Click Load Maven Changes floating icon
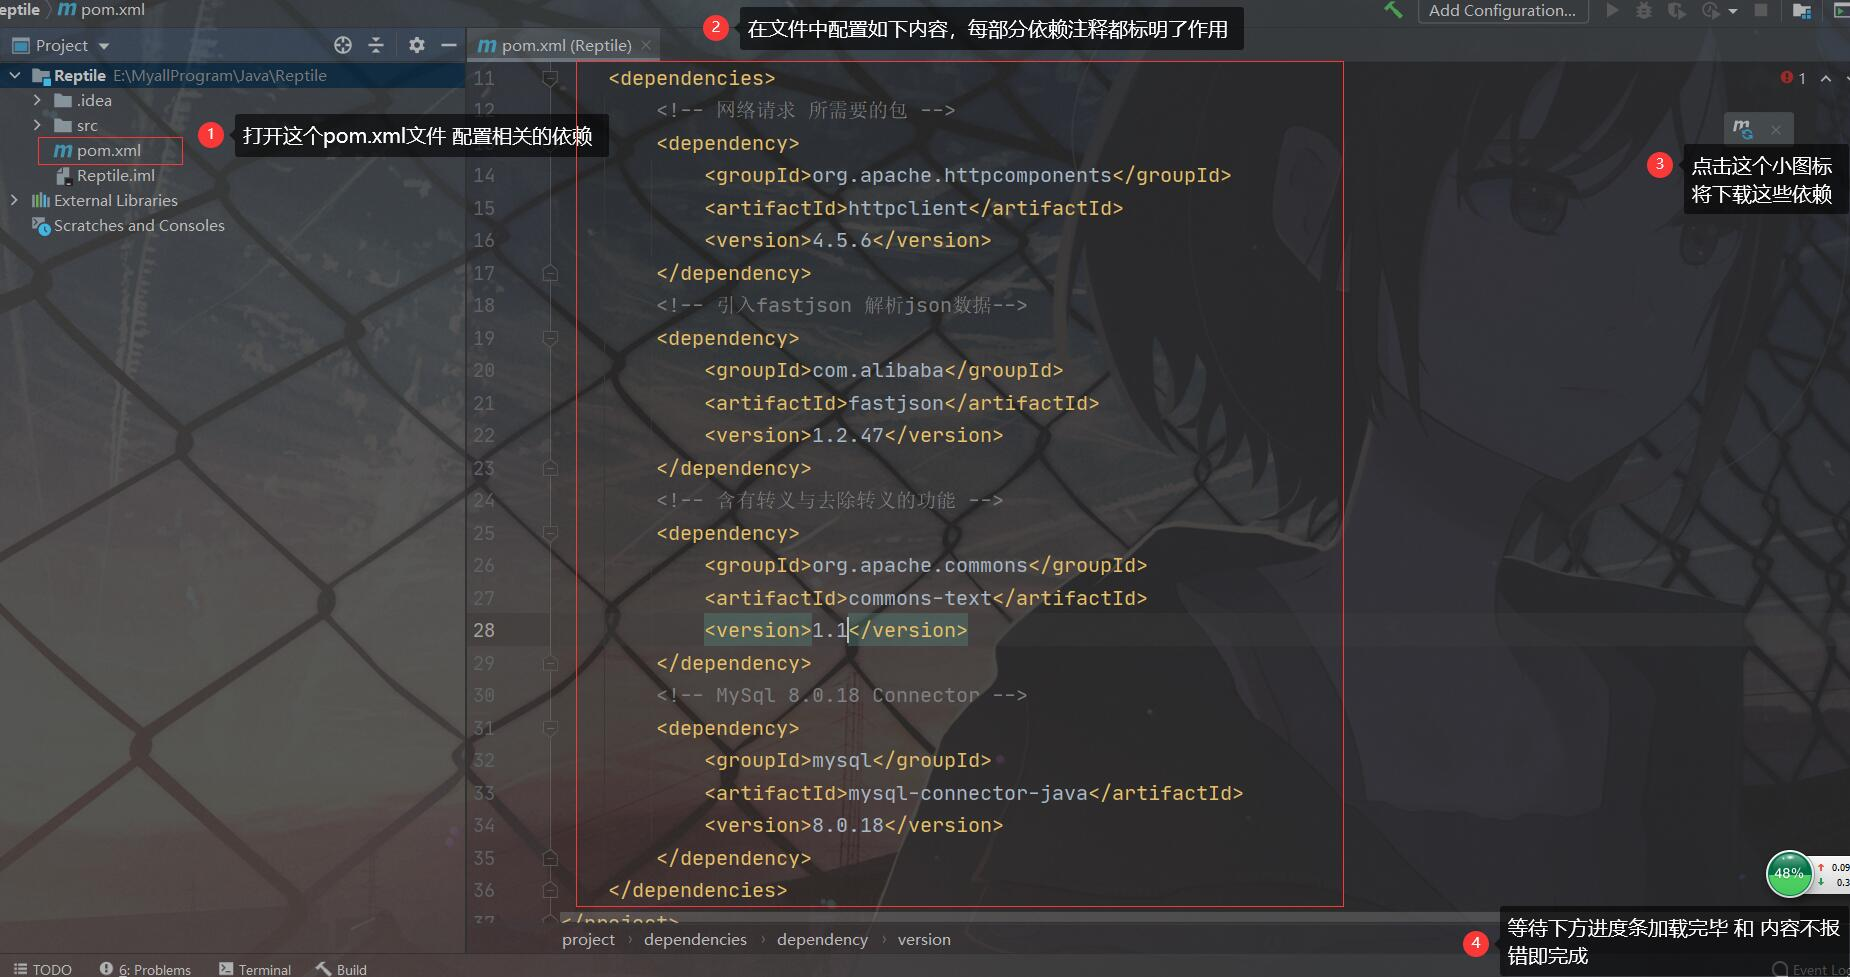Image resolution: width=1850 pixels, height=977 pixels. [x=1742, y=128]
